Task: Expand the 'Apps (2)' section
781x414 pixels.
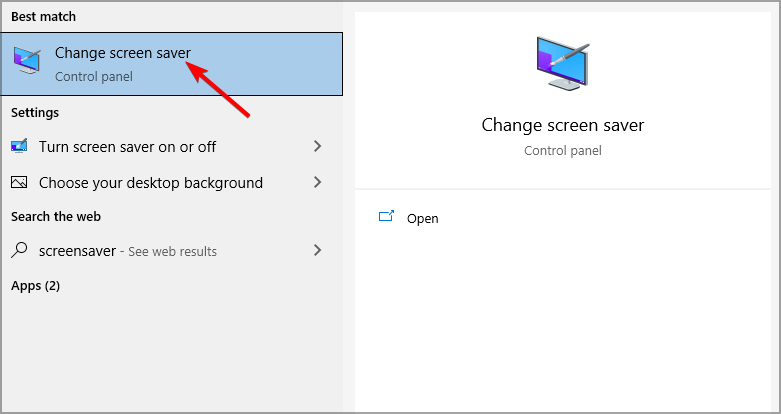Action: pos(35,286)
